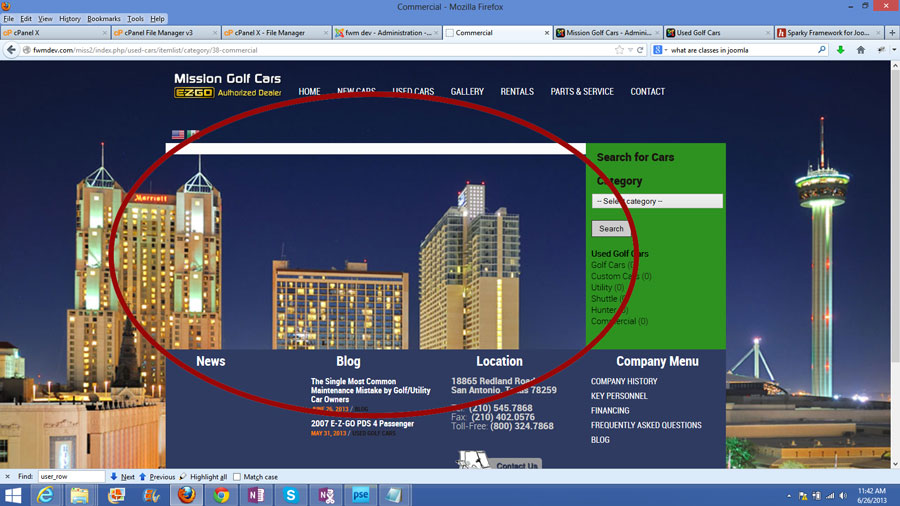Screen dimensions: 900x506
Task: Open the Edit menu
Action: (x=26, y=18)
